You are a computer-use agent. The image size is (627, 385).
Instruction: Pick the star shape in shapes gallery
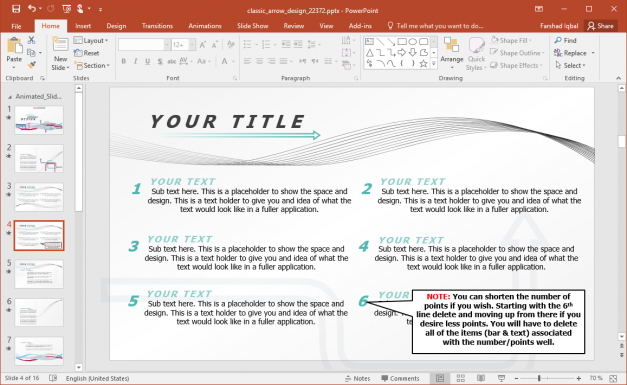click(423, 64)
